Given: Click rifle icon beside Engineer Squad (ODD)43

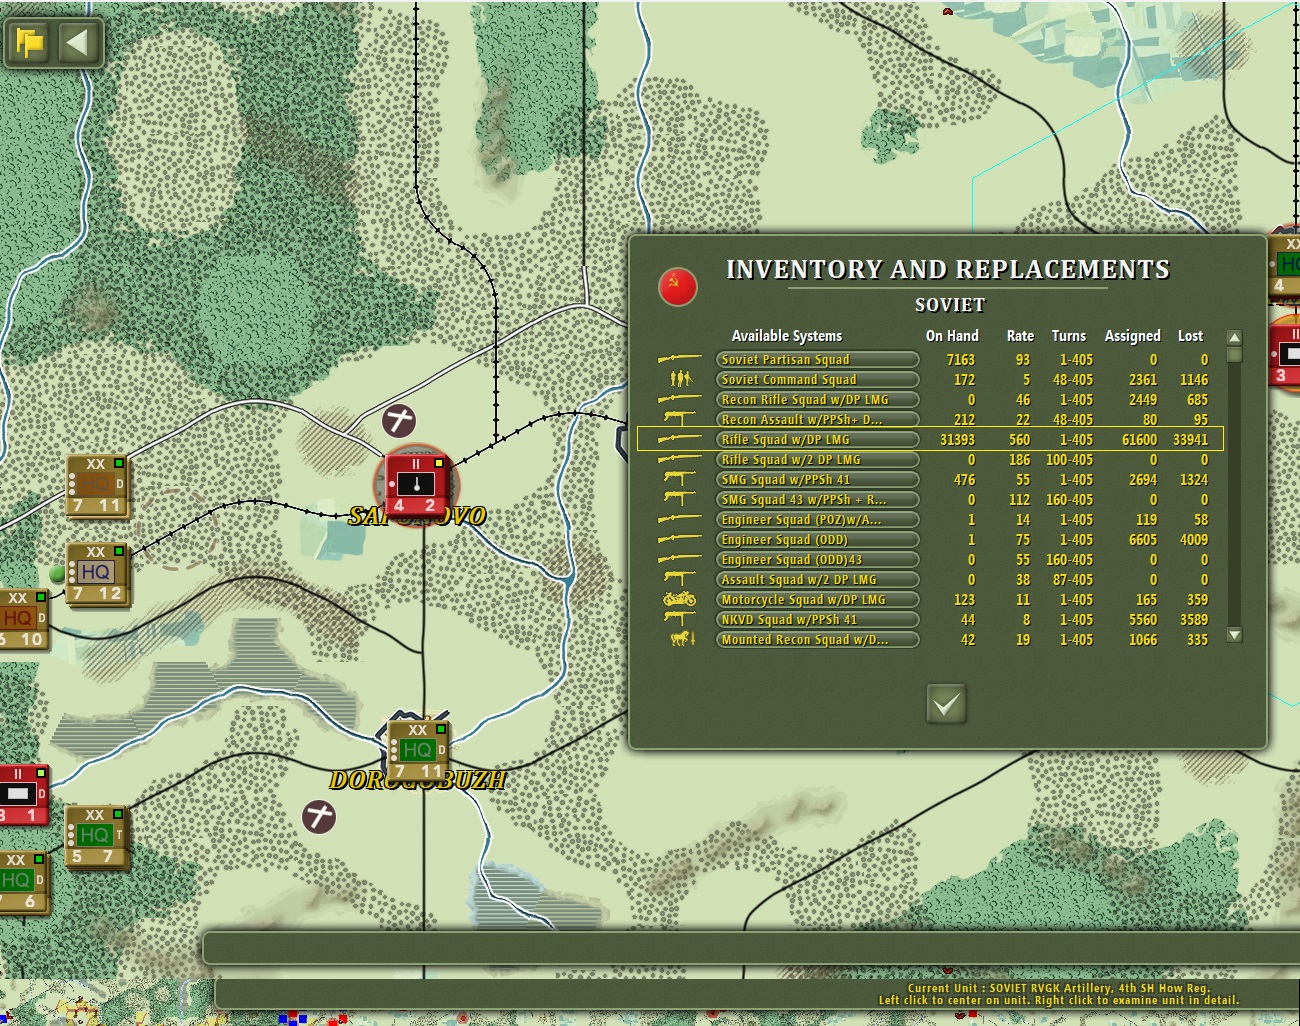Looking at the screenshot, I should [x=679, y=559].
